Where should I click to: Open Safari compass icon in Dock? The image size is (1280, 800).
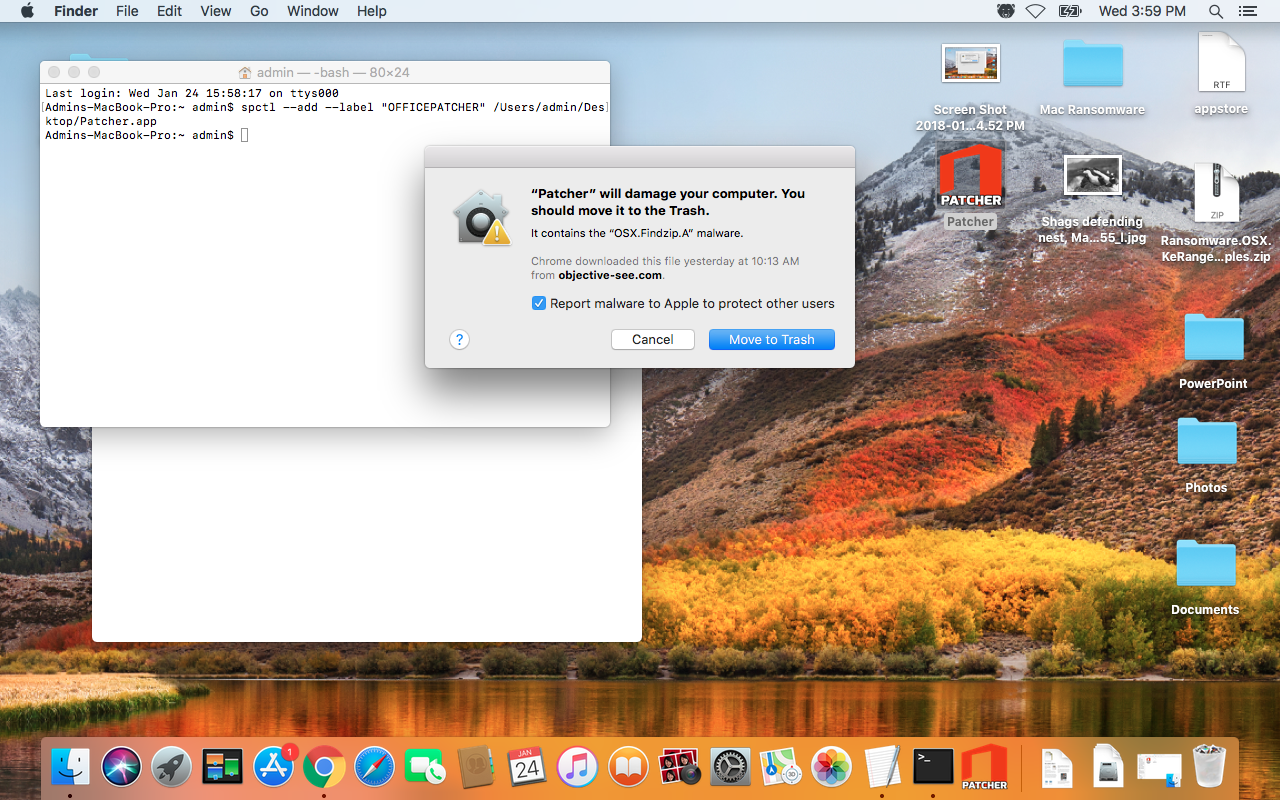374,767
